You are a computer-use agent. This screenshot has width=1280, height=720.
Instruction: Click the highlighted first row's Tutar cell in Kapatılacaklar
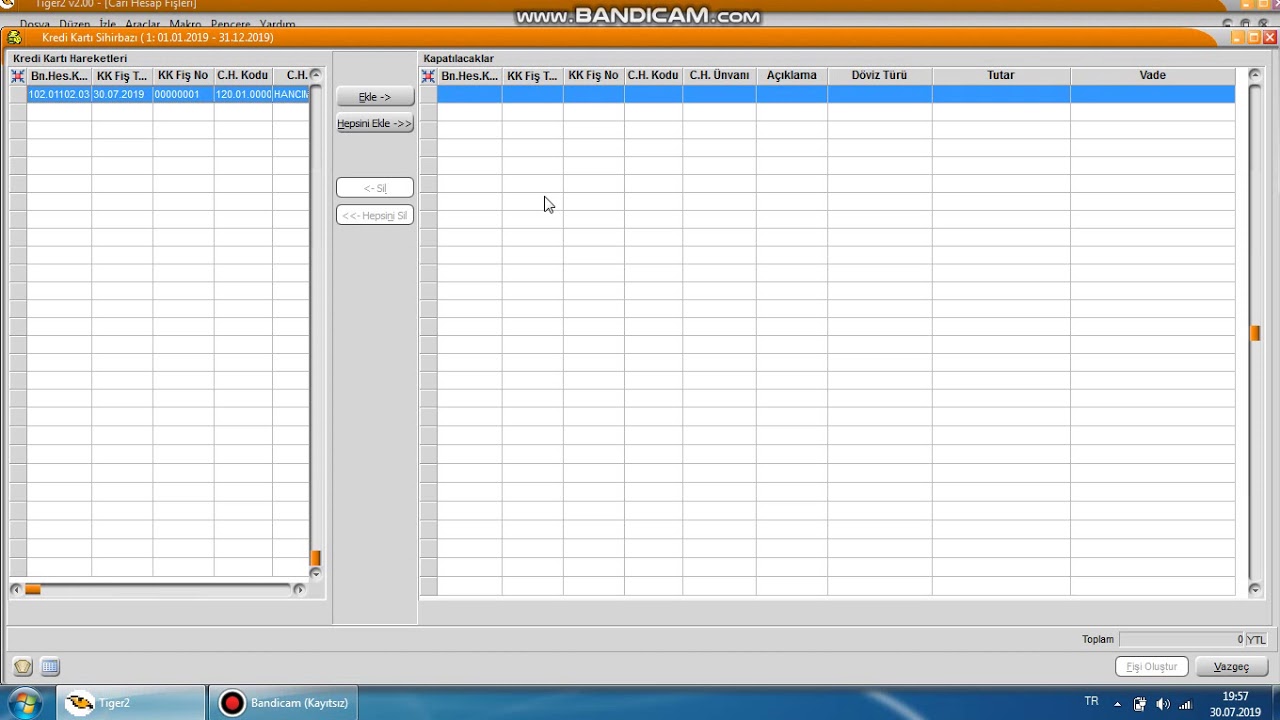click(1001, 94)
